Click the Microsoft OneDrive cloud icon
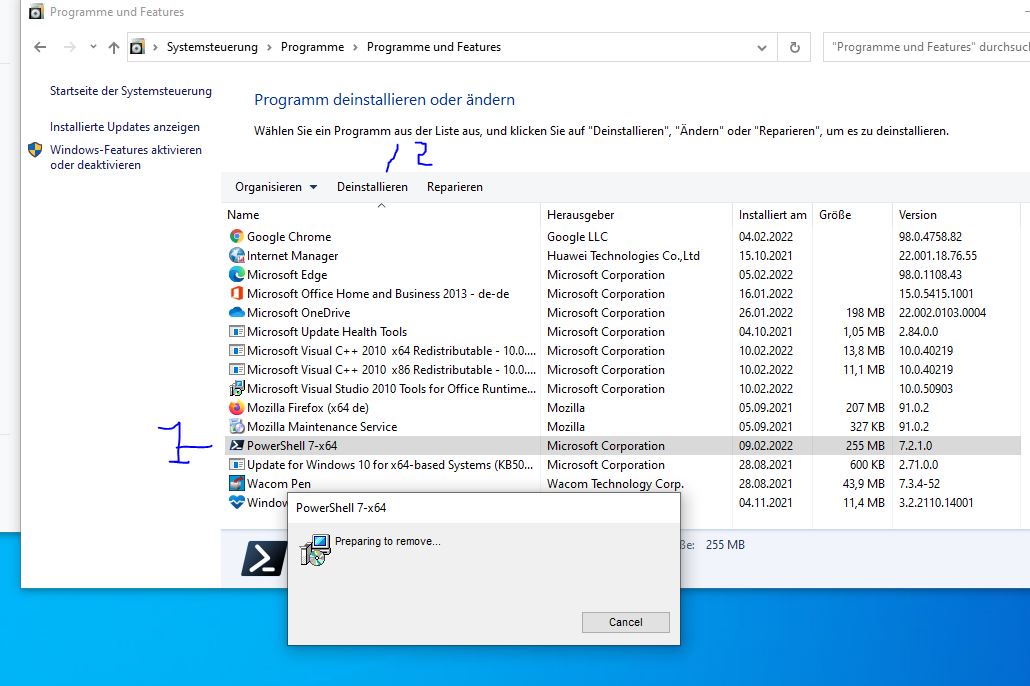1030x686 pixels. [x=236, y=313]
